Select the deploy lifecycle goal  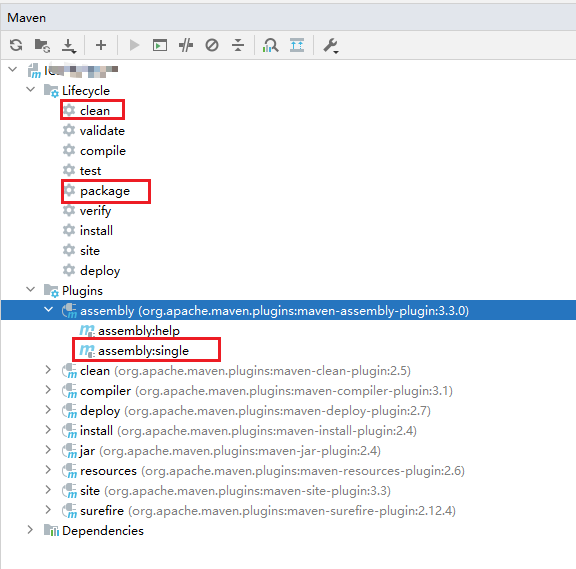(x=91, y=271)
